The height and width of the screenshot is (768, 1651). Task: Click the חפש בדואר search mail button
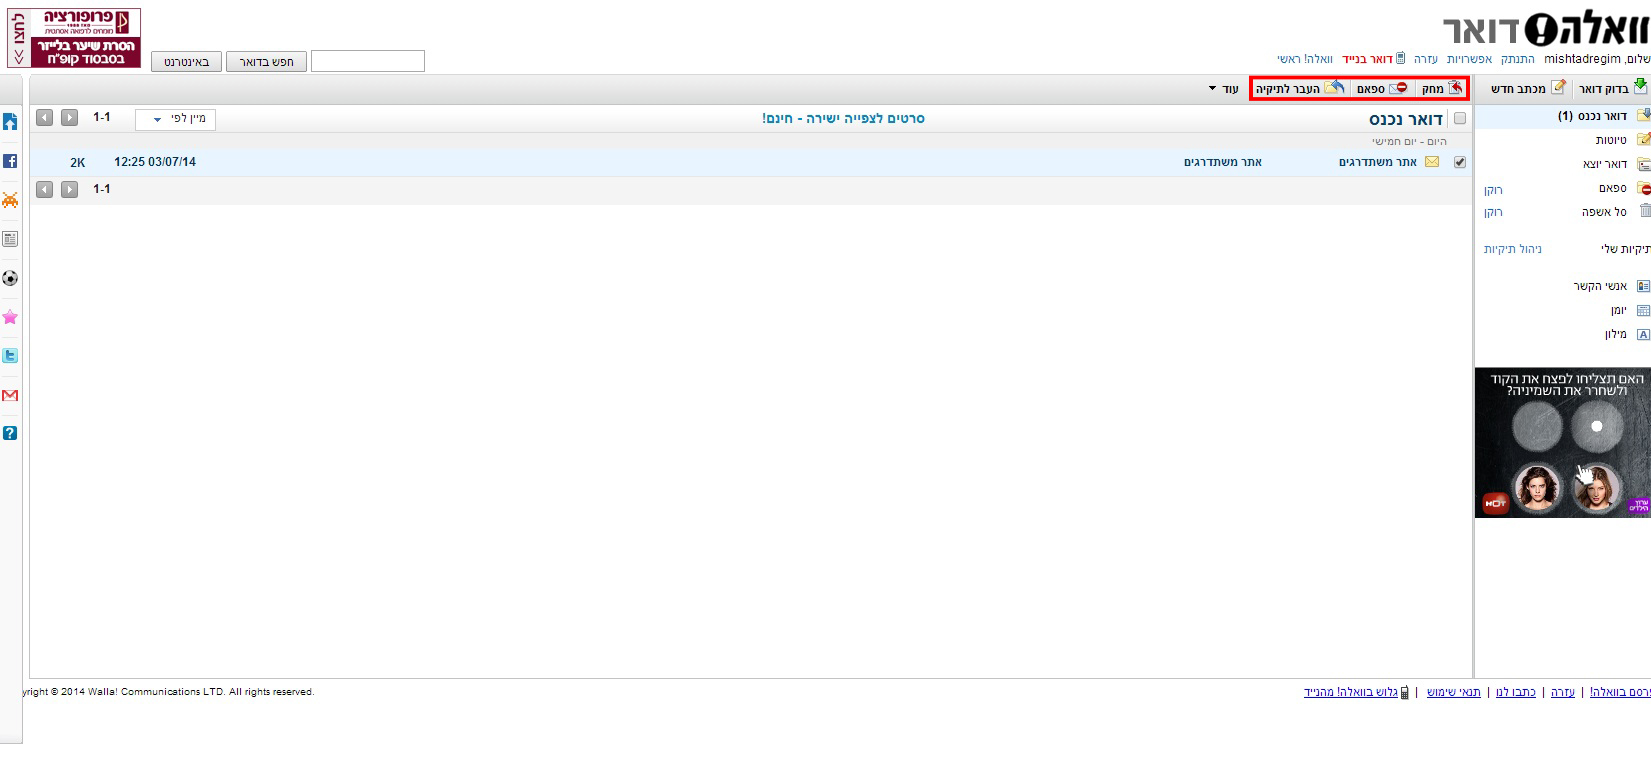click(x=265, y=62)
